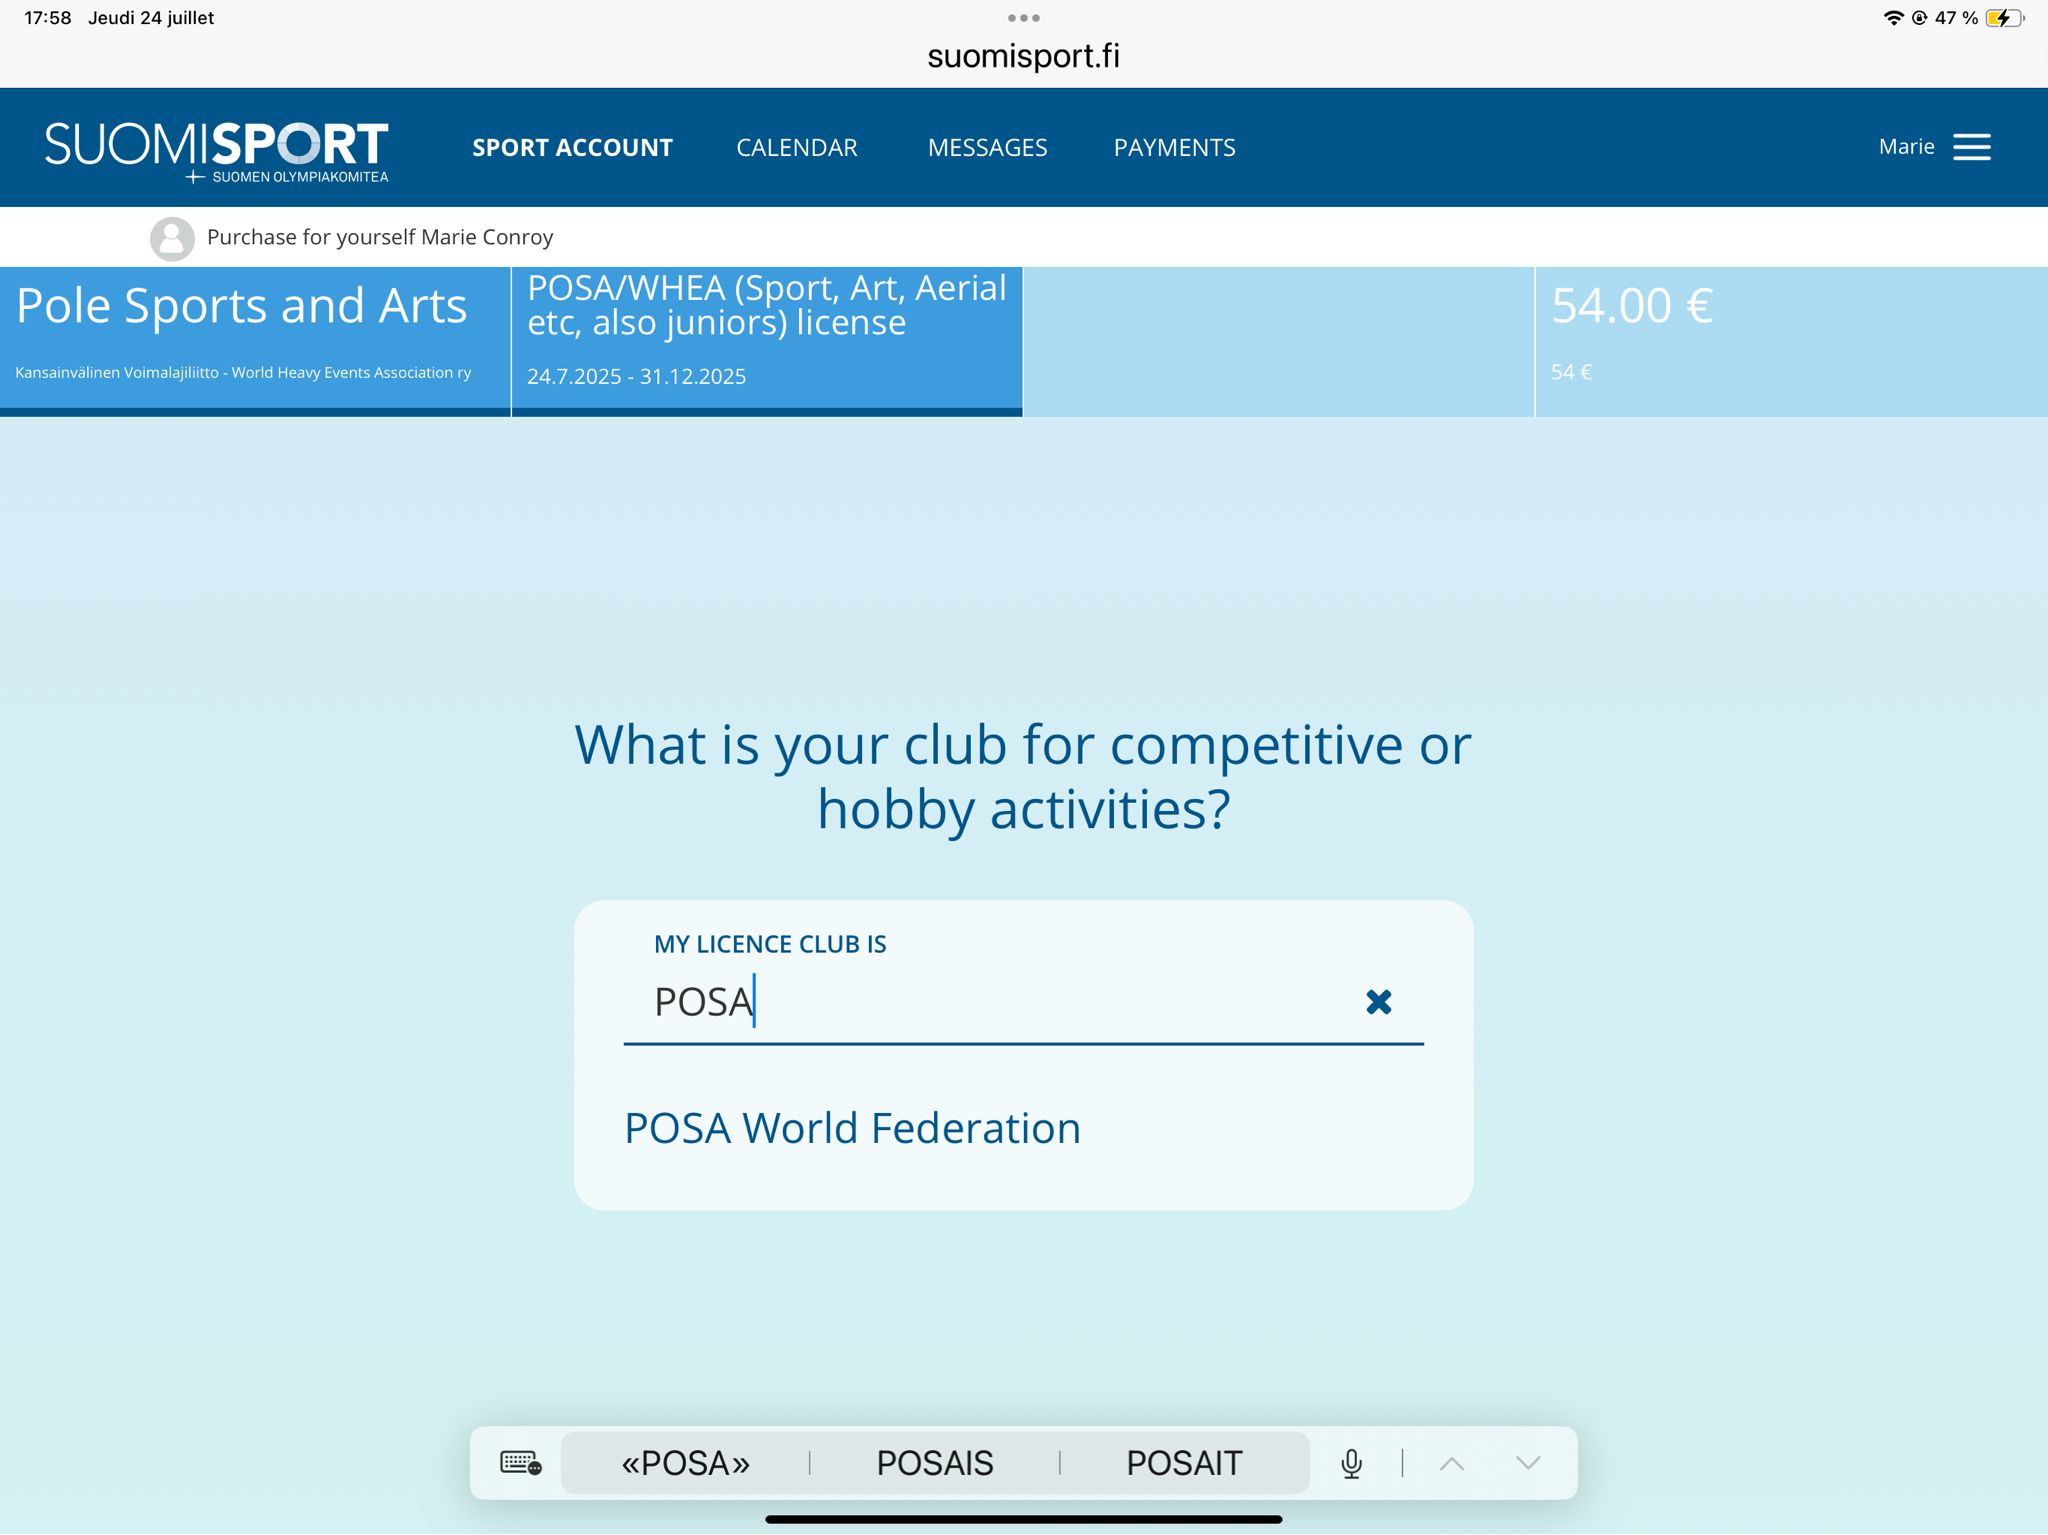Select the Pole Sports and Arts step
The width and height of the screenshot is (2048, 1535).
255,341
